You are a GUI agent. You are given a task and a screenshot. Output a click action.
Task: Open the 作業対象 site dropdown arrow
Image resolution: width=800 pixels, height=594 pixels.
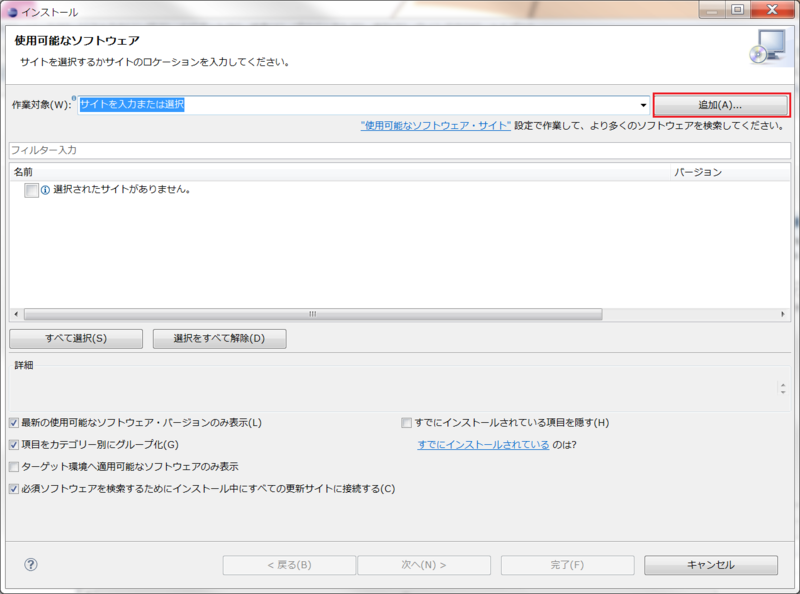[x=643, y=105]
